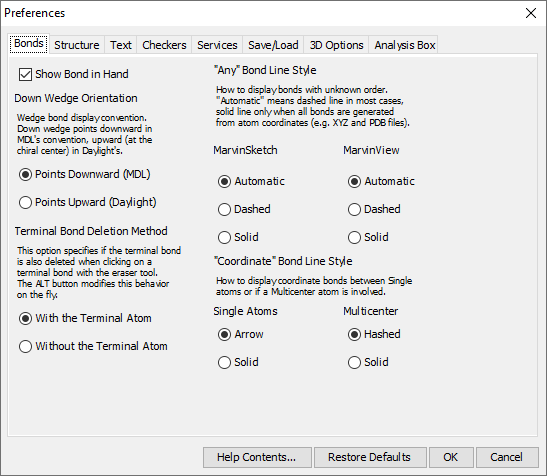Switch to the Structure tab
Viewport: 547px width, 476px height.
click(77, 45)
